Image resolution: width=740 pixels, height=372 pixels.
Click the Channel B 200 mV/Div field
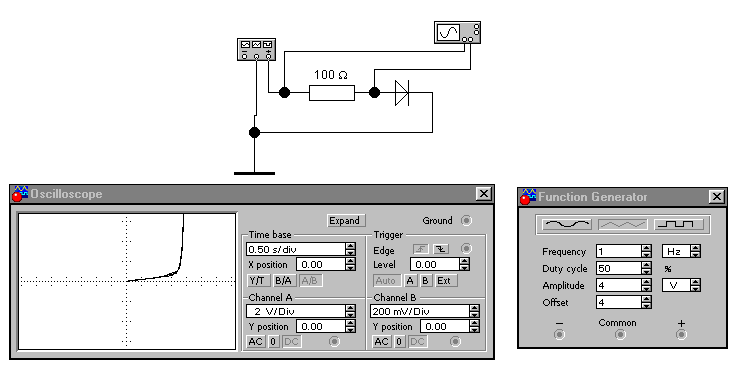click(420, 311)
